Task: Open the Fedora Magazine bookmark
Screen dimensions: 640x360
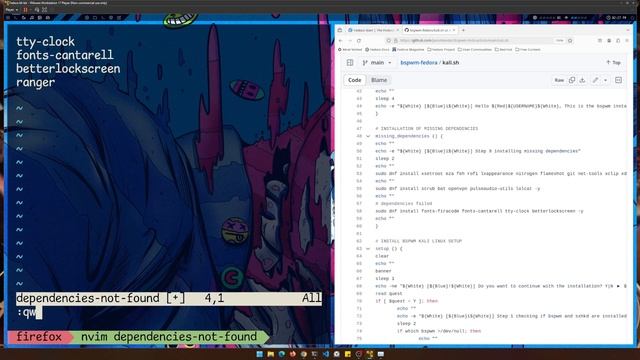Action: coord(408,49)
